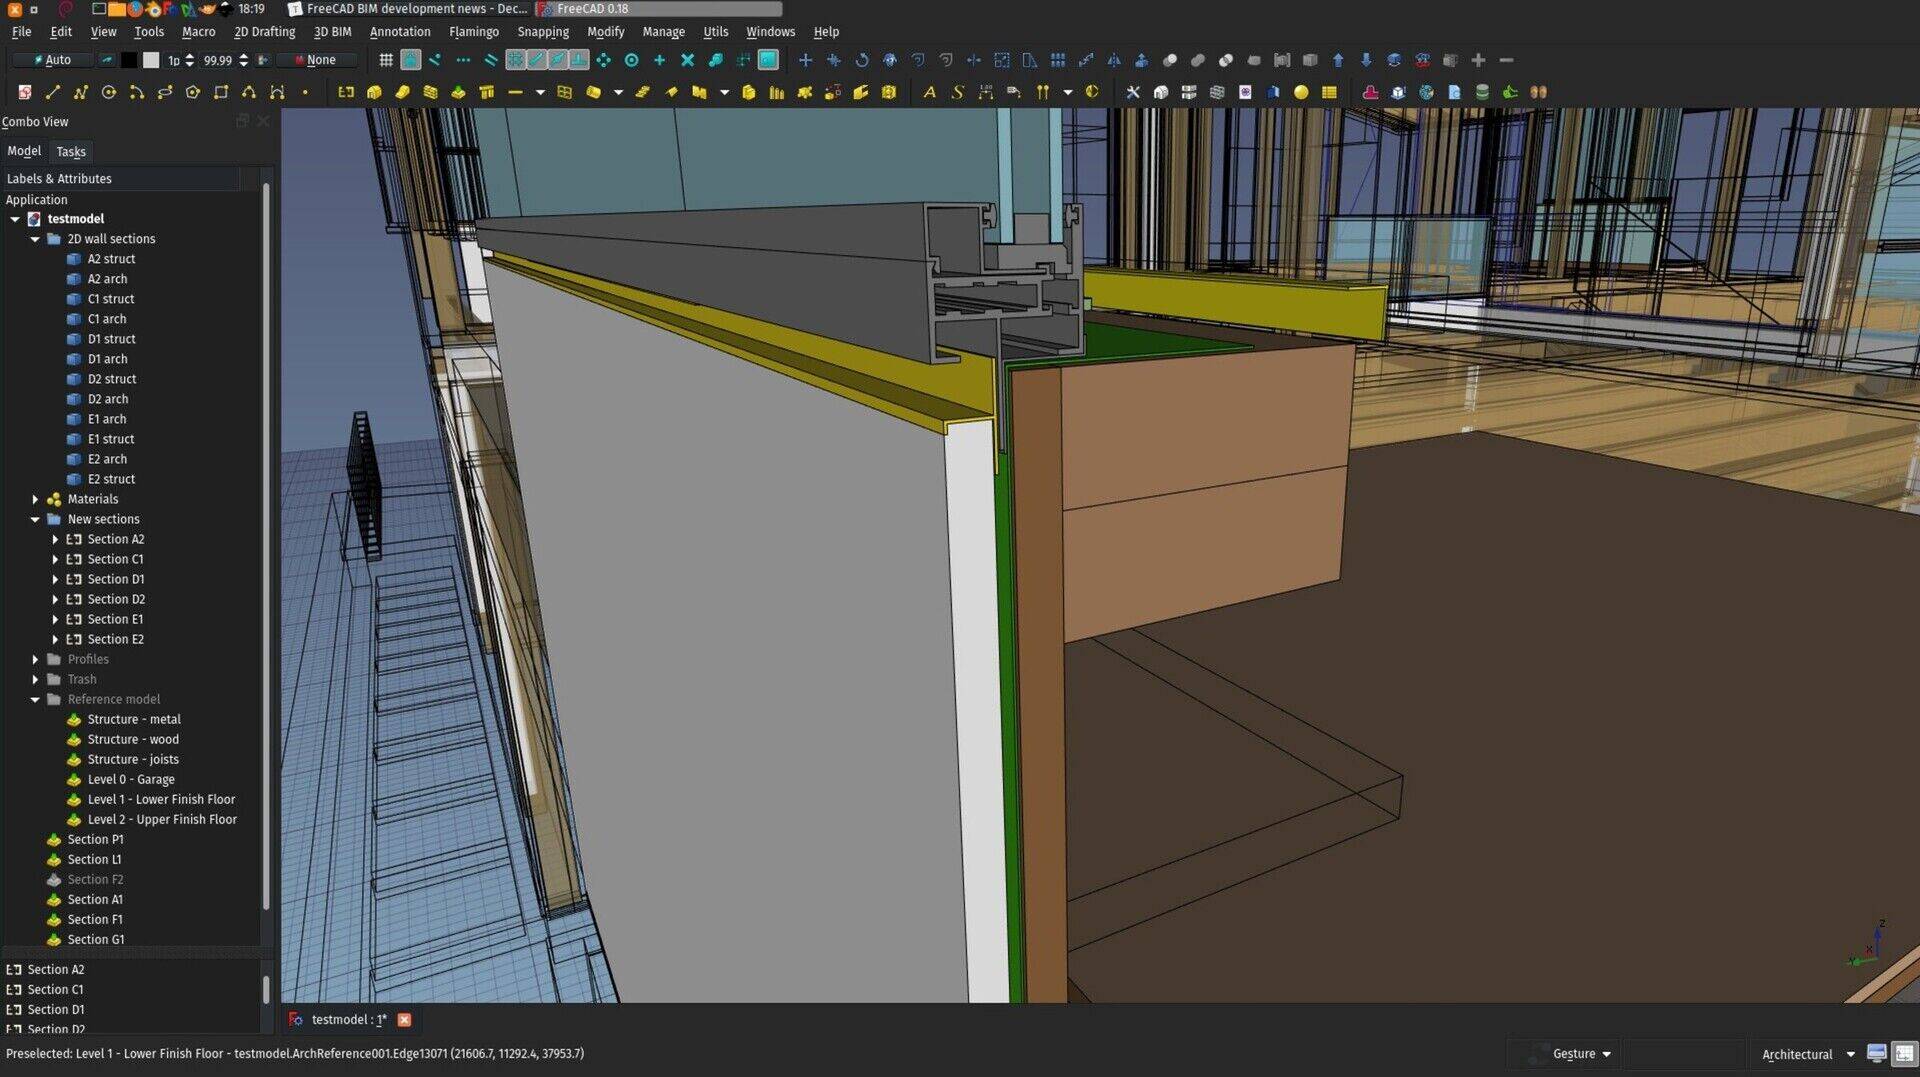Open the Schedule spreadsheet tool
1920x1077 pixels.
[x=1327, y=92]
